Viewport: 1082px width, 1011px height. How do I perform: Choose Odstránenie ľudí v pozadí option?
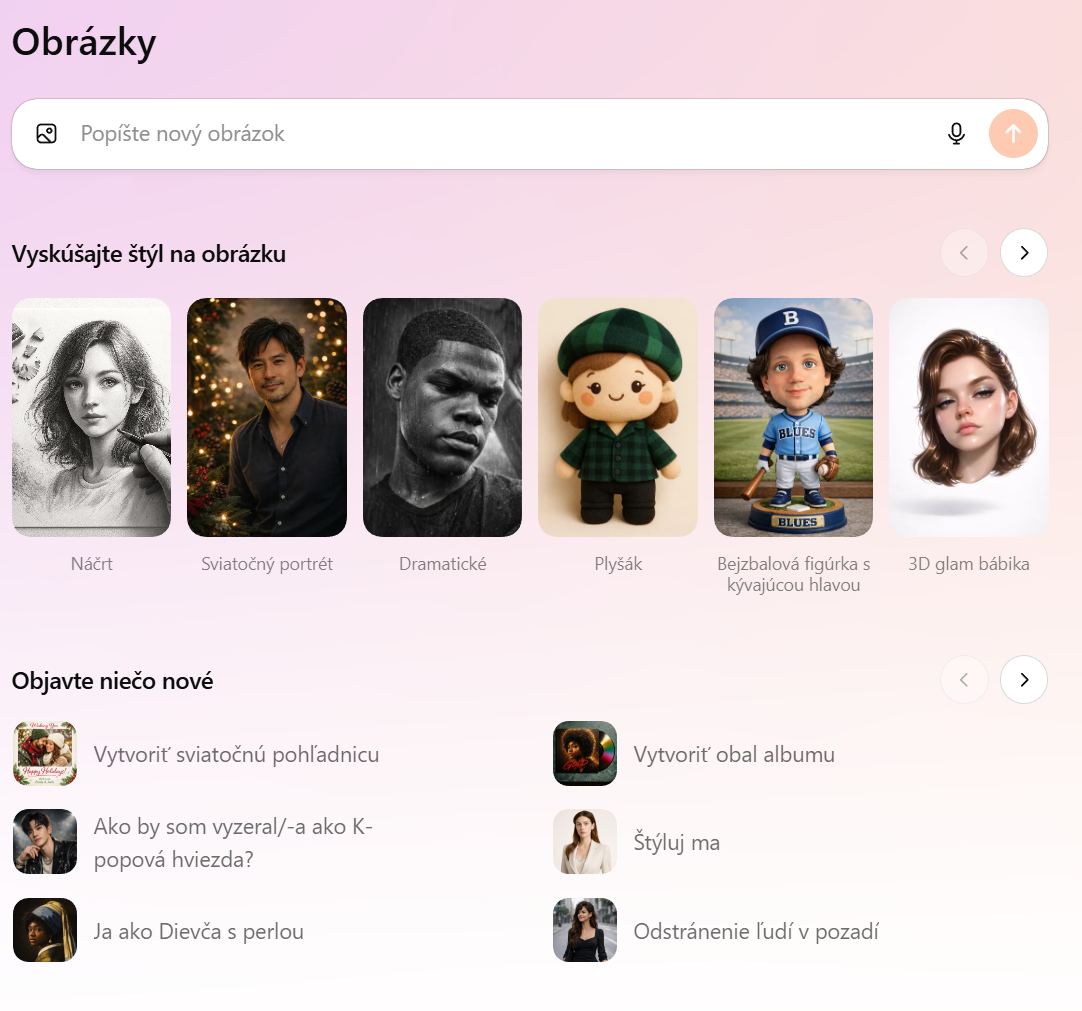[755, 931]
